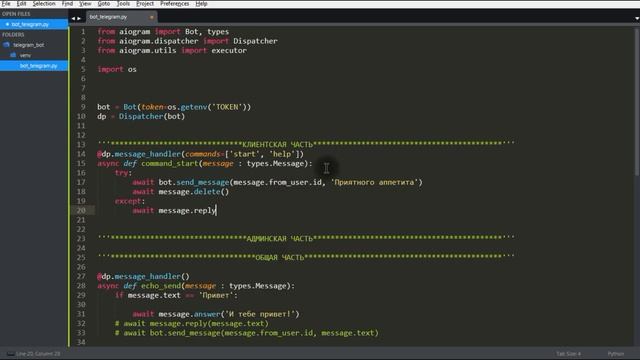This screenshot has height=360, width=640.
Task: Click the 'help' string in commands list
Action: (x=282, y=154)
